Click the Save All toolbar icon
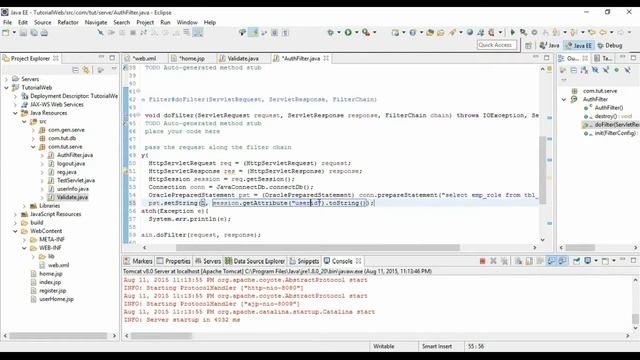The image size is (640, 360). pos(34,33)
